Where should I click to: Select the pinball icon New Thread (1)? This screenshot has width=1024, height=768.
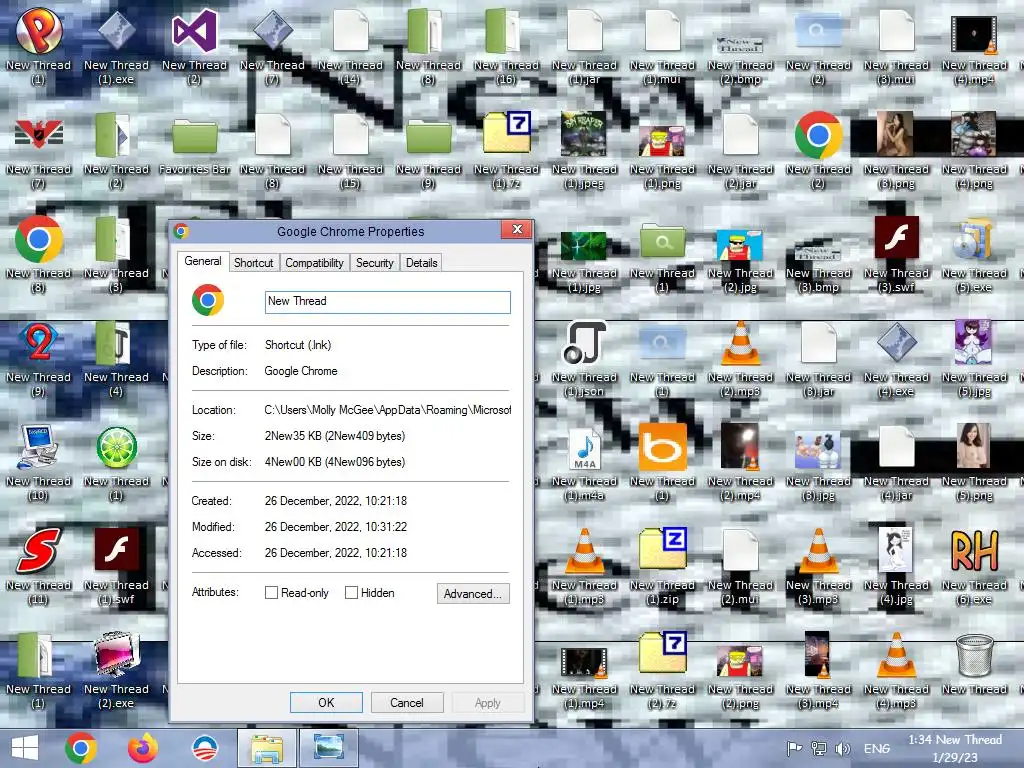(39, 46)
